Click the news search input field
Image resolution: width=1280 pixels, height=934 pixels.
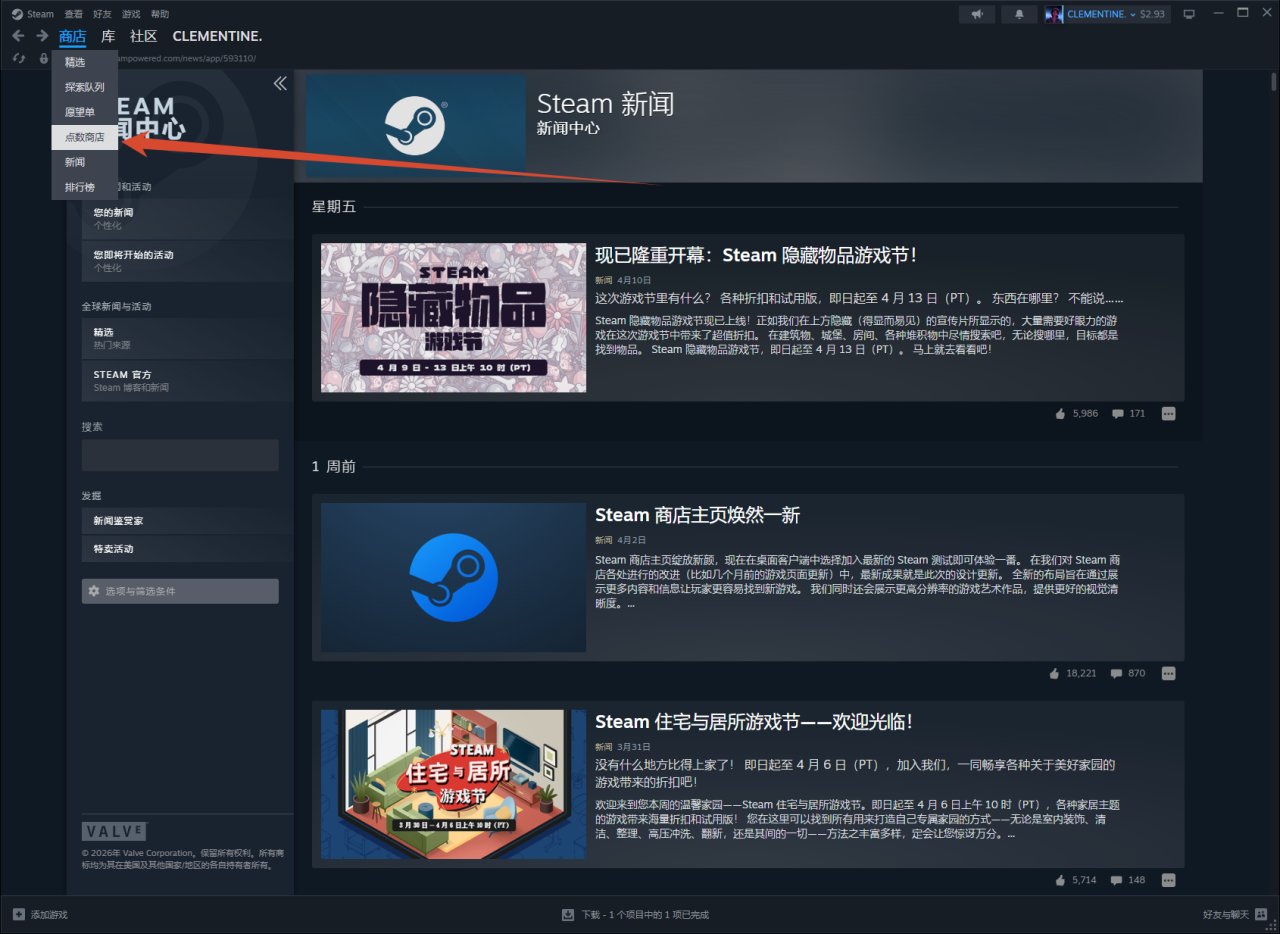tap(180, 455)
